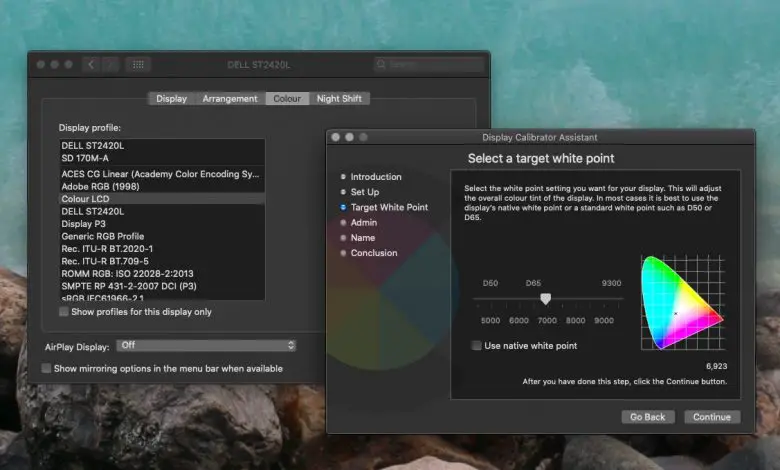The width and height of the screenshot is (780, 470).
Task: Select the Colour LCD profile
Action: 162,199
